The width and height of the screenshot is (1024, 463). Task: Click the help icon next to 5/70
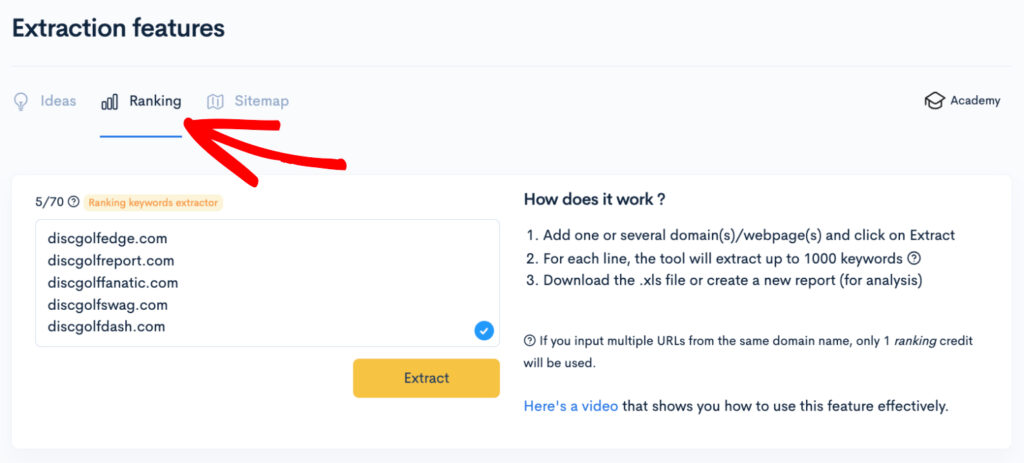pos(73,202)
